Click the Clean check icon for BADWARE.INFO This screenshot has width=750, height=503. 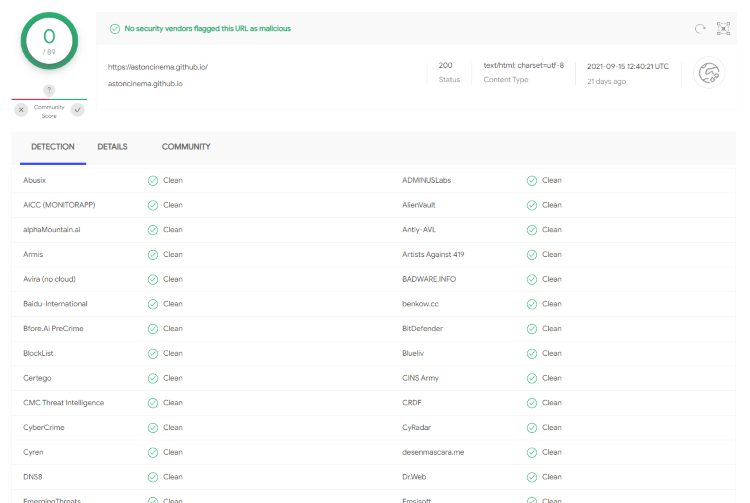click(x=532, y=280)
